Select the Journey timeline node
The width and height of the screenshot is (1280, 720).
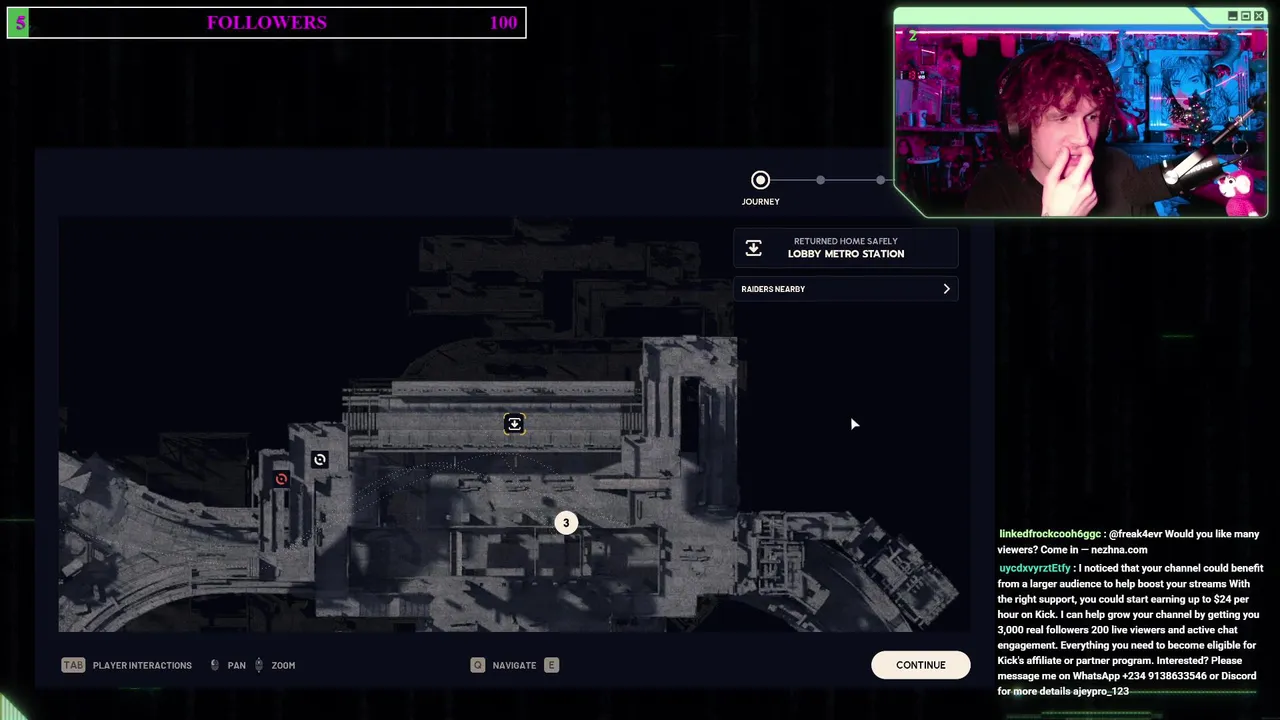click(x=760, y=180)
